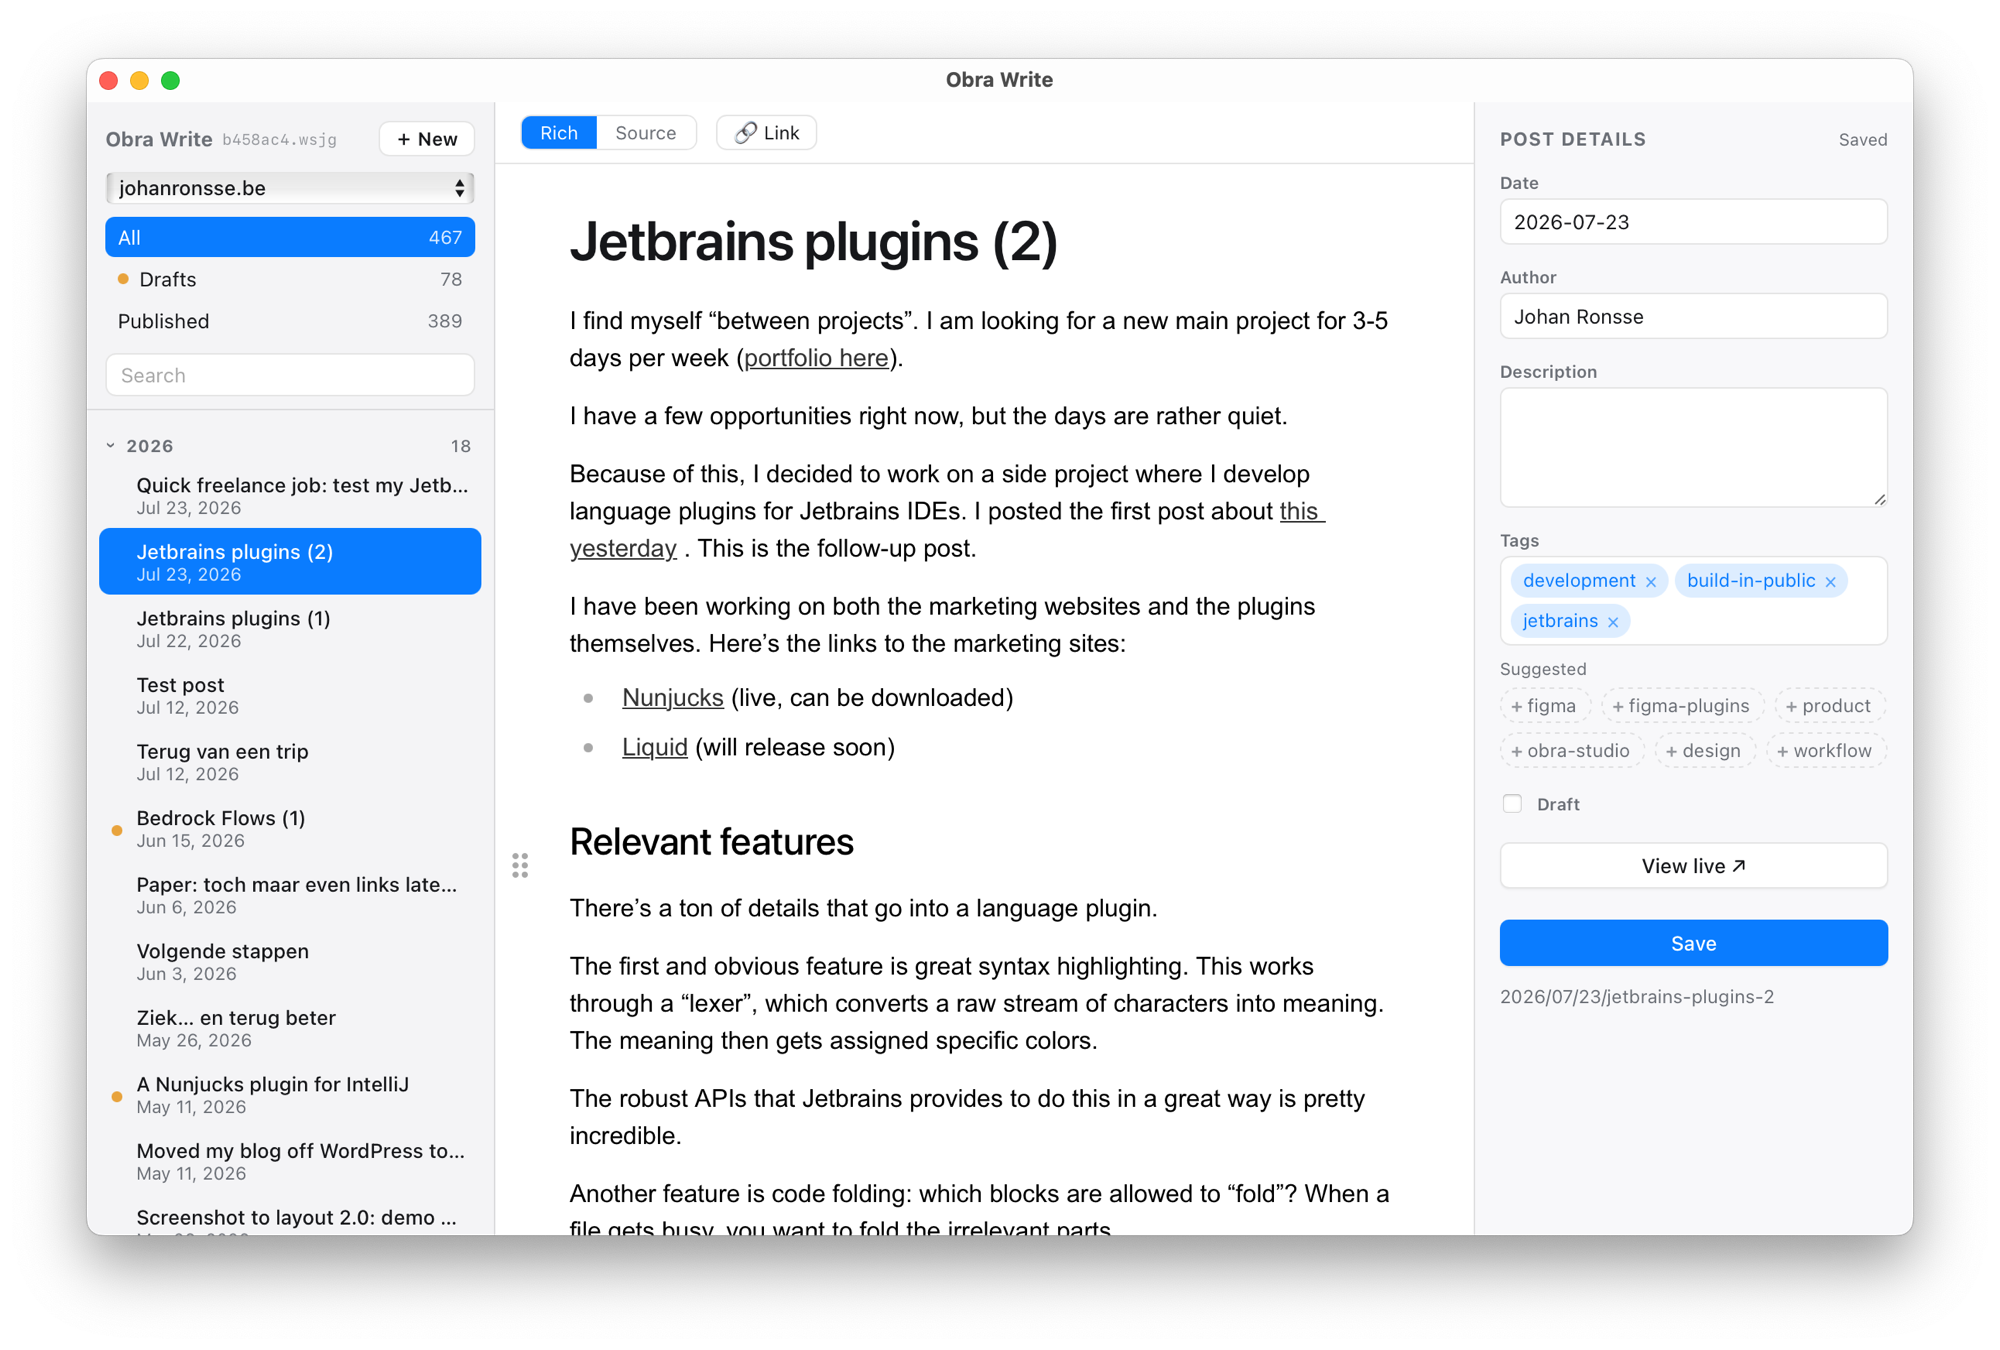Add suggested tag product
This screenshot has width=2000, height=1350.
click(x=1829, y=706)
